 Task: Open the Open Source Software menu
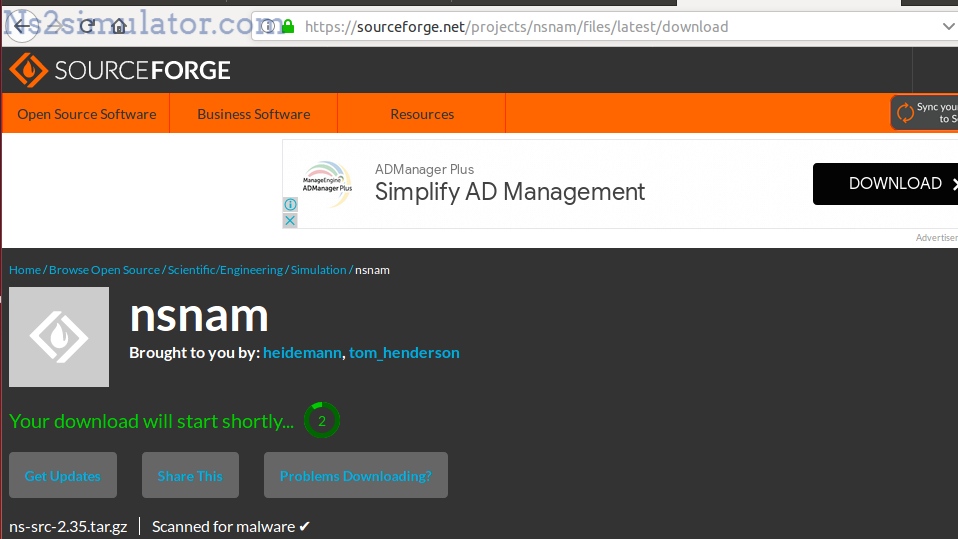coord(87,114)
